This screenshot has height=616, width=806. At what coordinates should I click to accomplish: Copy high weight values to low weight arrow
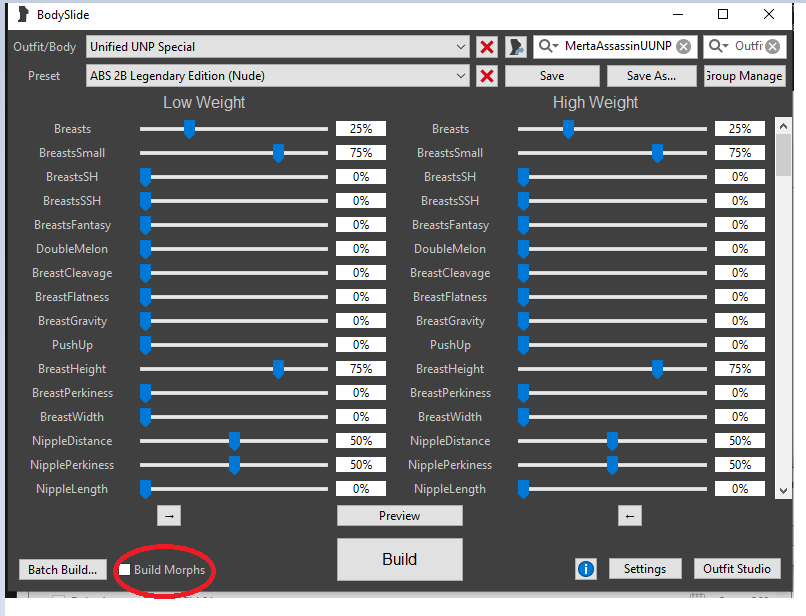[x=630, y=516]
